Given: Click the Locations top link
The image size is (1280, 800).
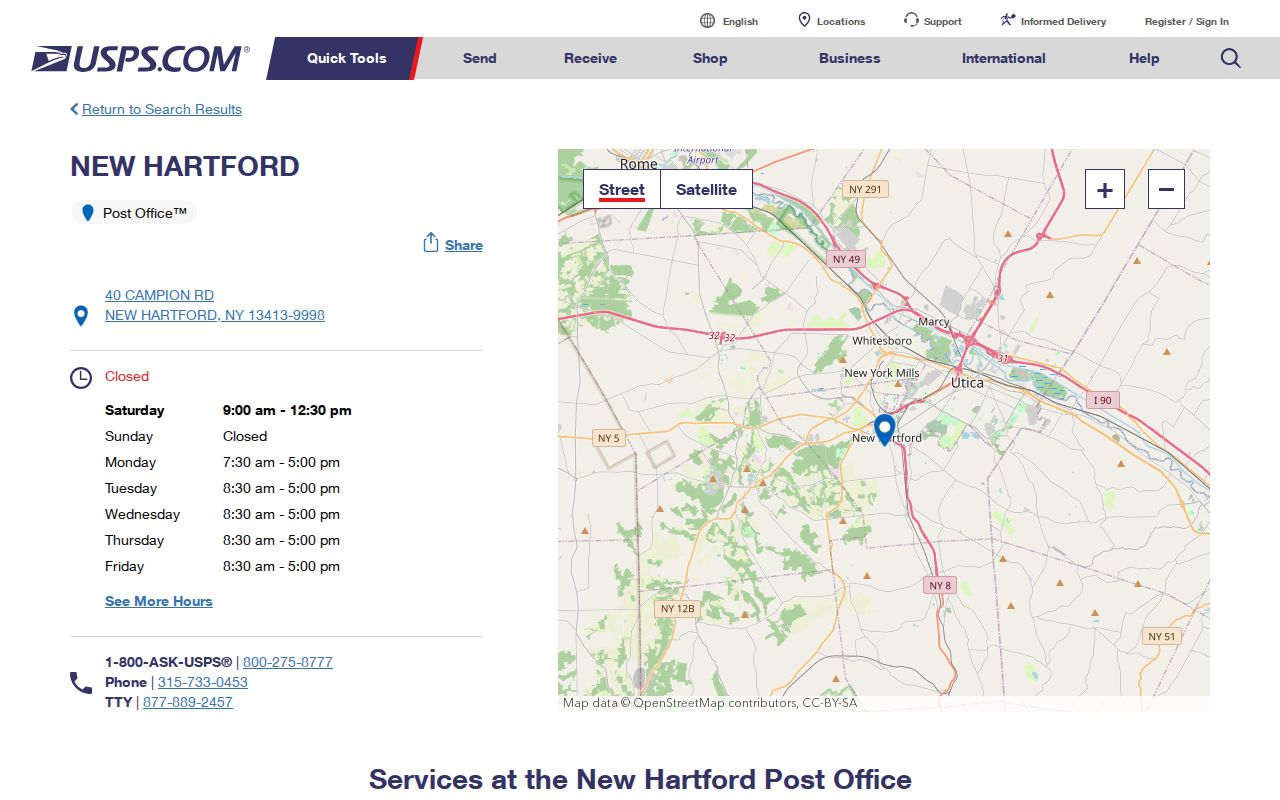Looking at the screenshot, I should pyautogui.click(x=841, y=21).
